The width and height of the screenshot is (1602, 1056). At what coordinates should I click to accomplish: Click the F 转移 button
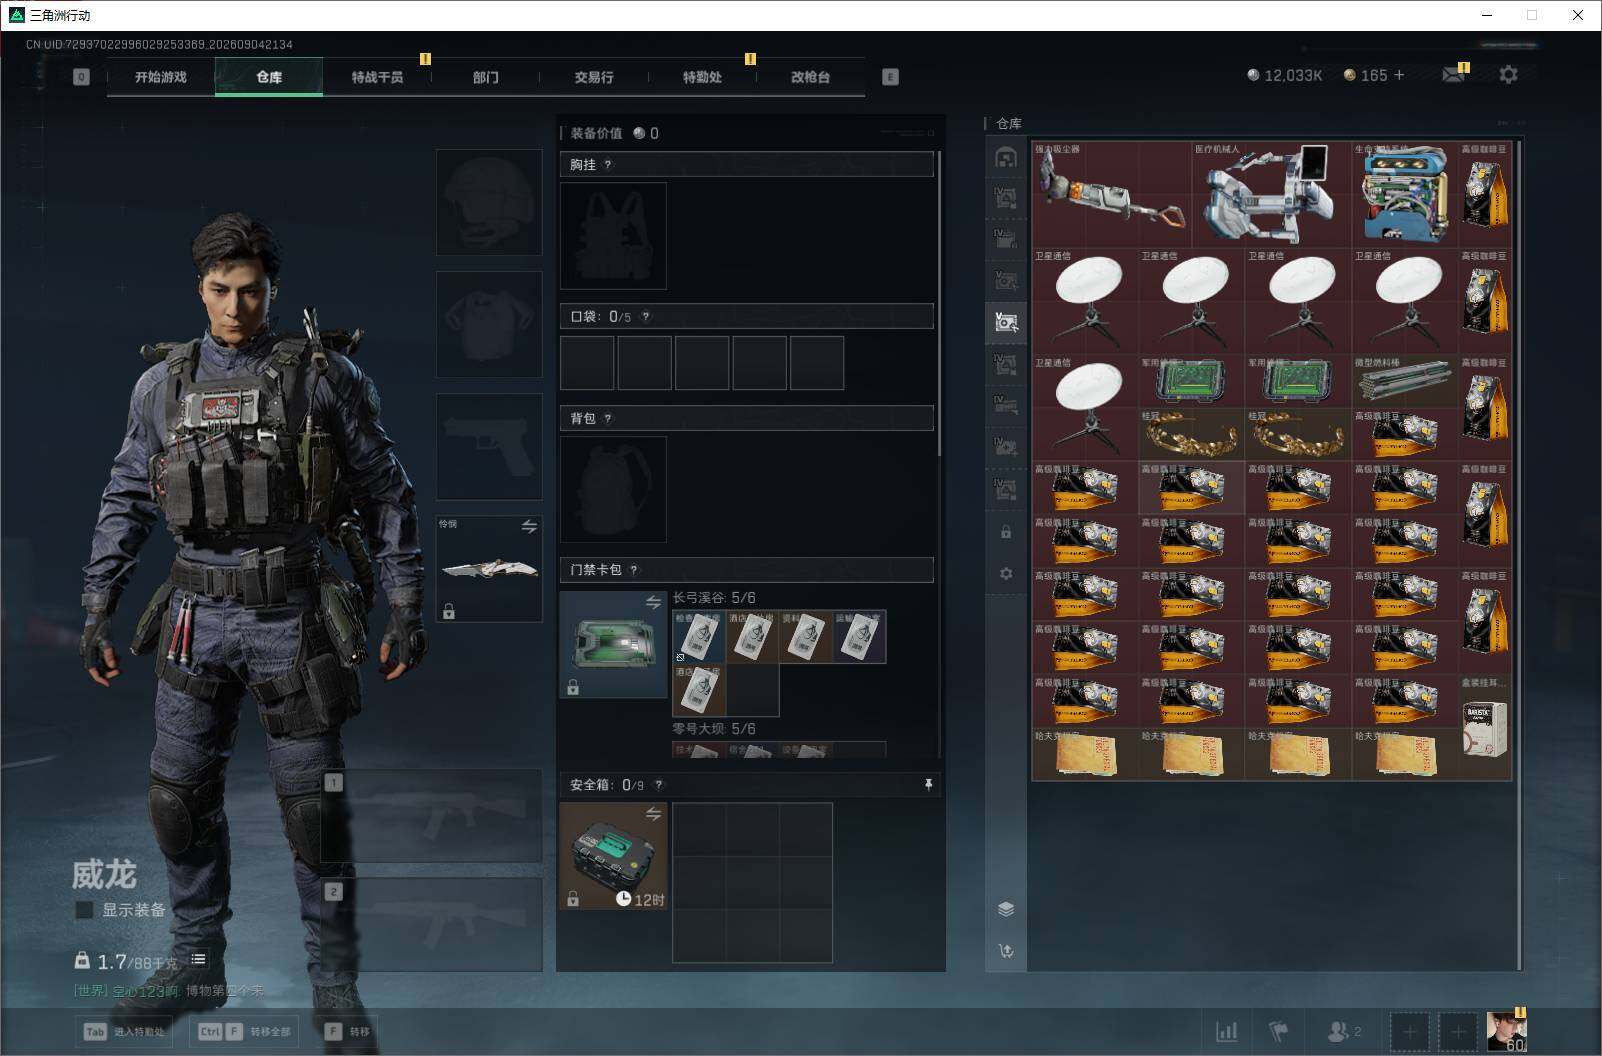[347, 1032]
